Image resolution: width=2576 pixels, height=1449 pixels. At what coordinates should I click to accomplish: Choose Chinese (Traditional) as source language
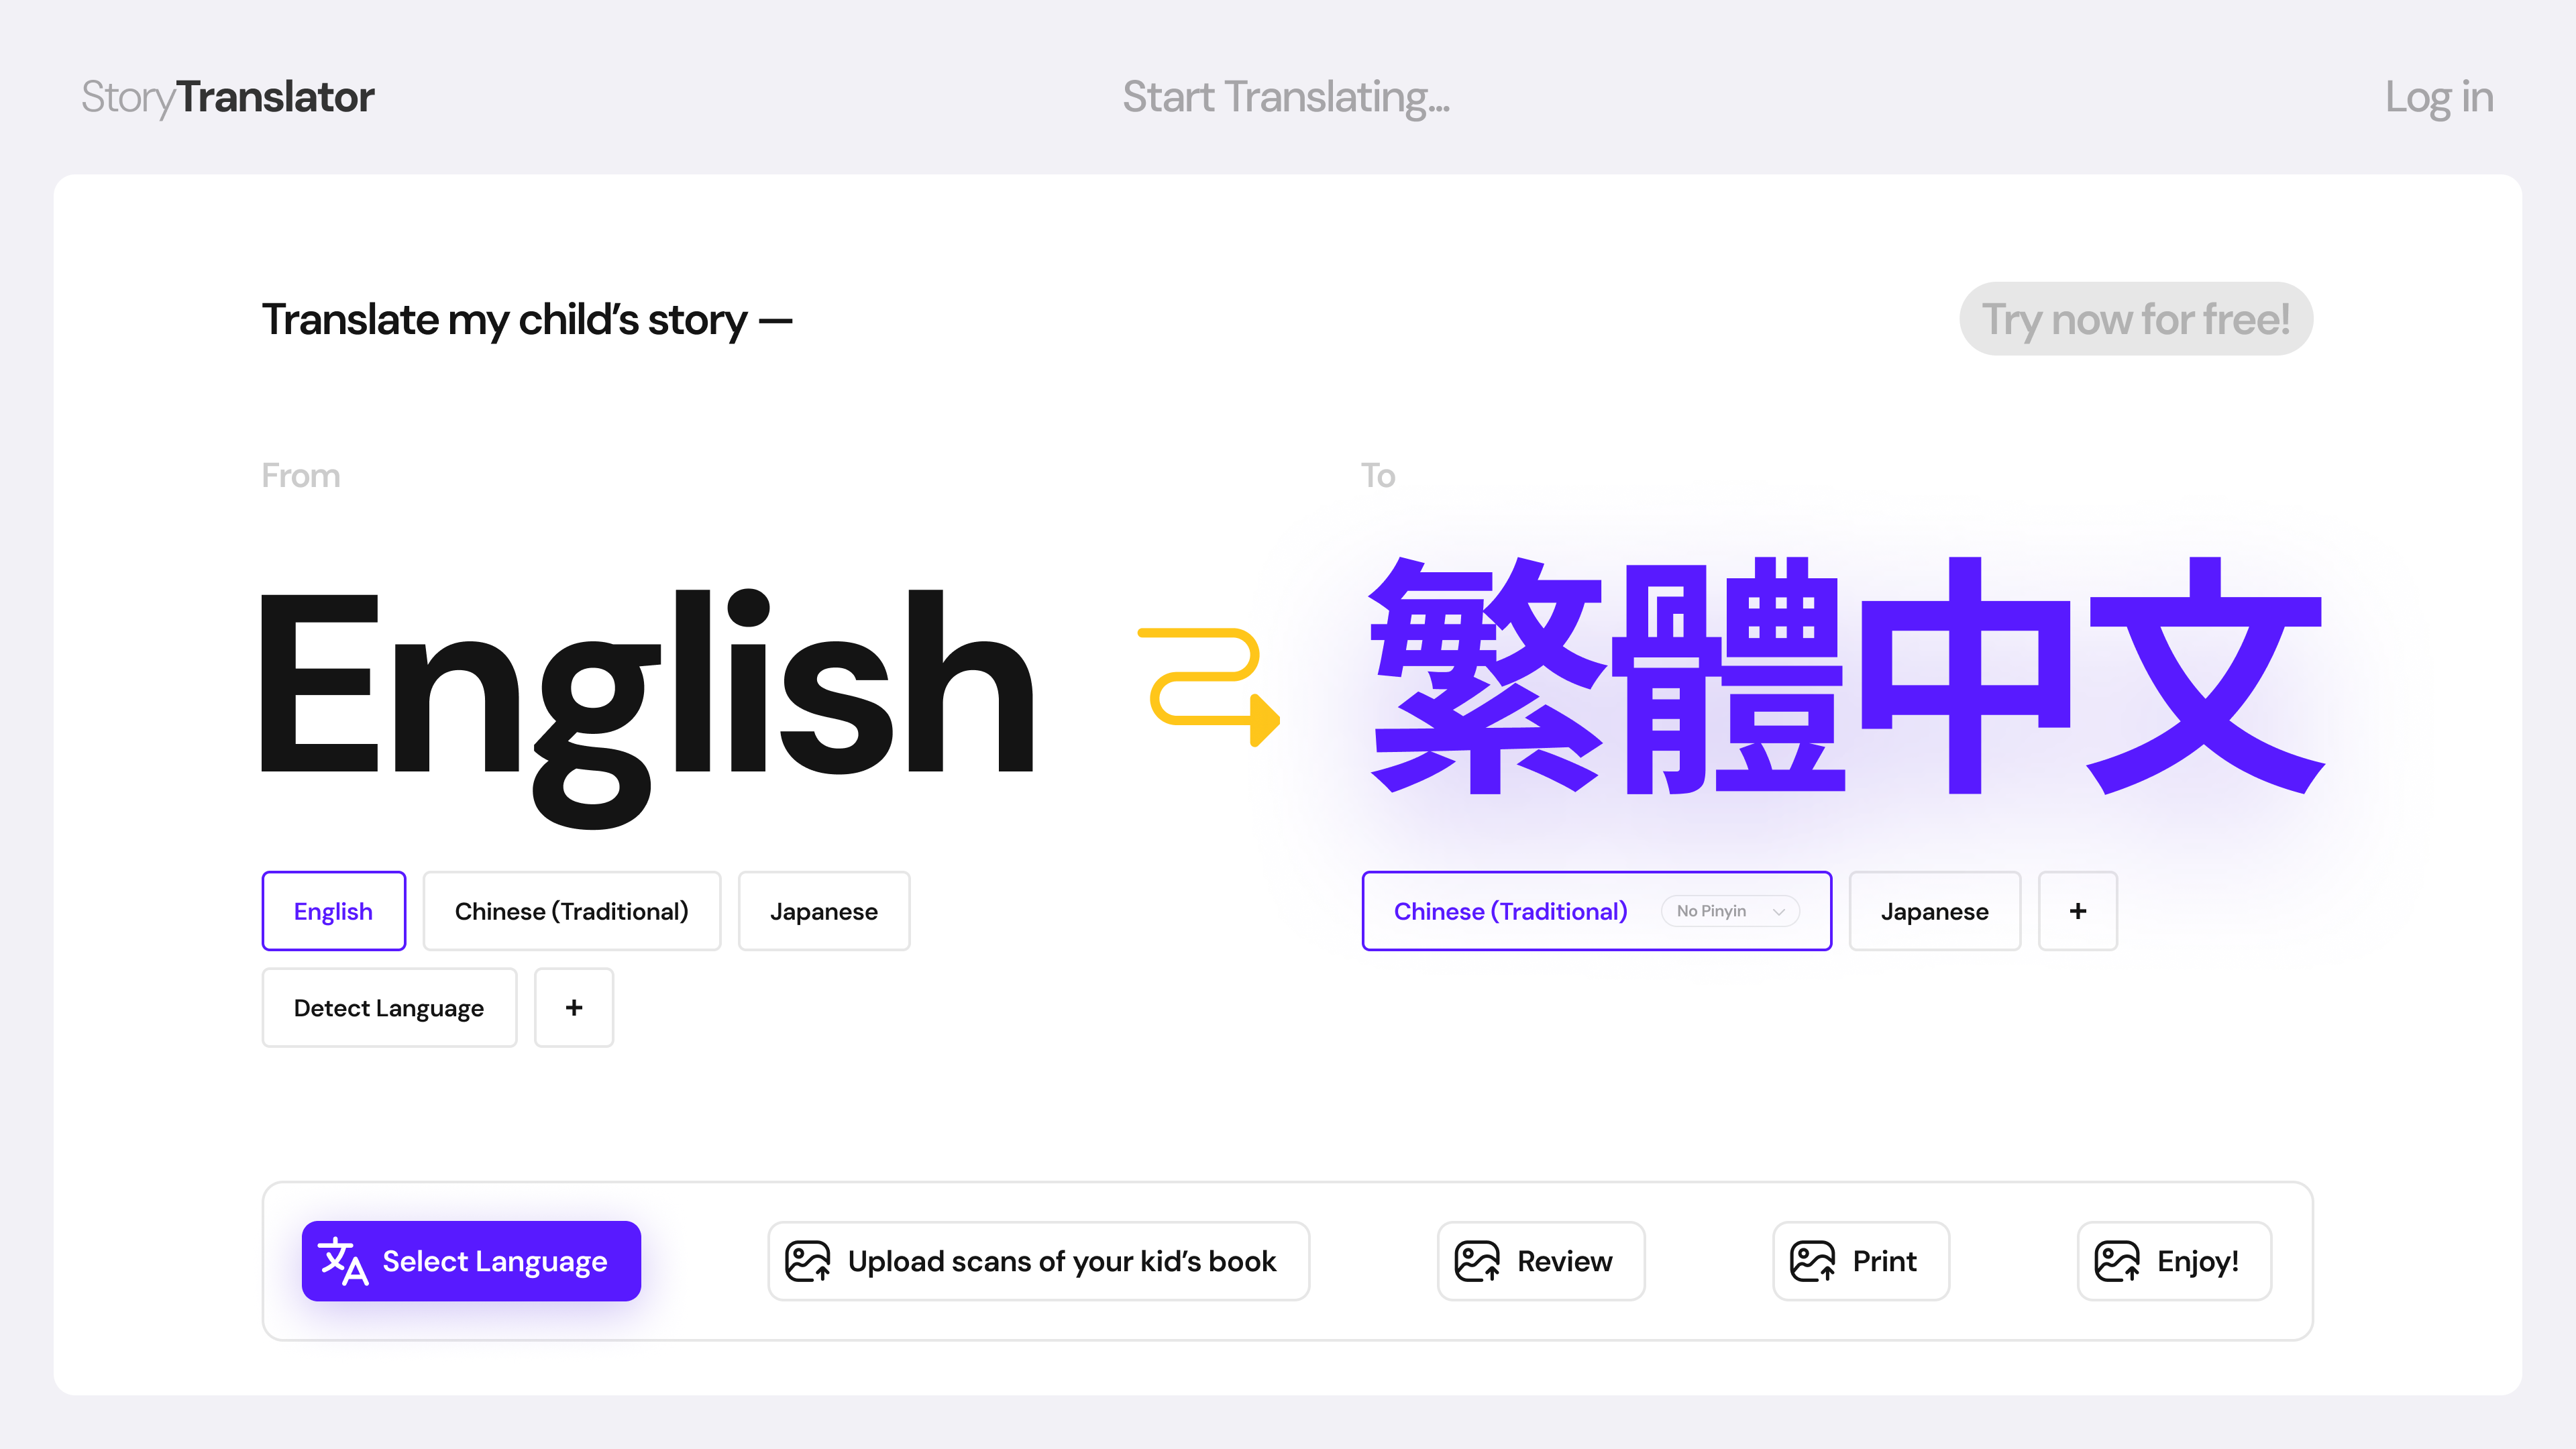pyautogui.click(x=572, y=911)
